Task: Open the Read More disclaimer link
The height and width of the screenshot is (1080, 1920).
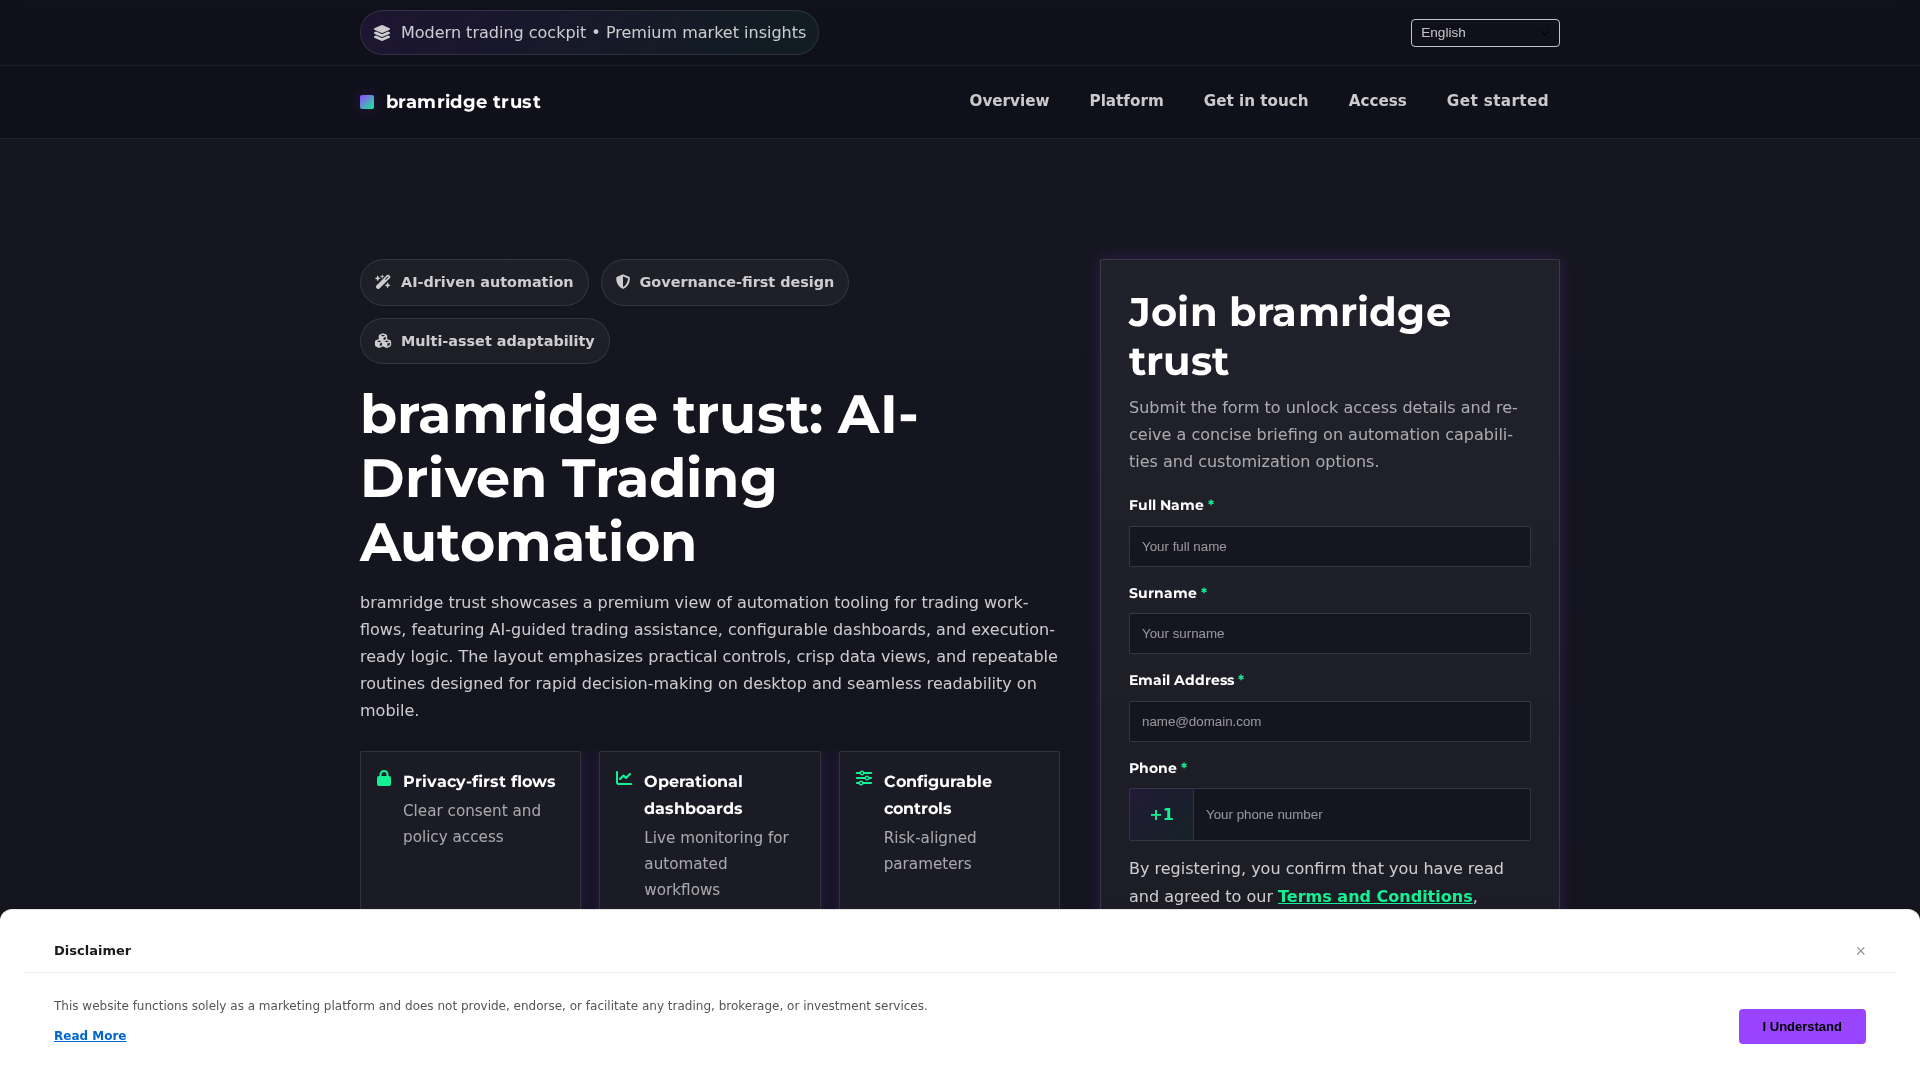Action: 90,1036
